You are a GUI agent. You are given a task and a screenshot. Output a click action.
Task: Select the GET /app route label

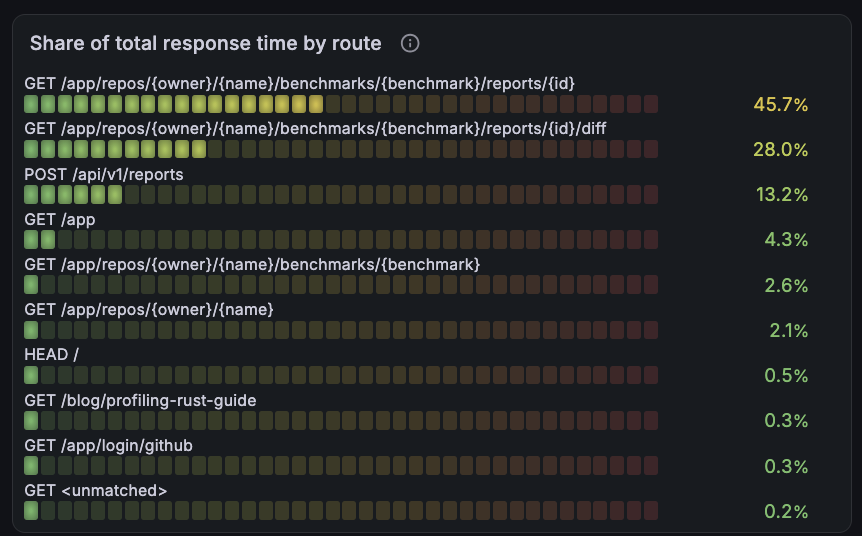(60, 220)
